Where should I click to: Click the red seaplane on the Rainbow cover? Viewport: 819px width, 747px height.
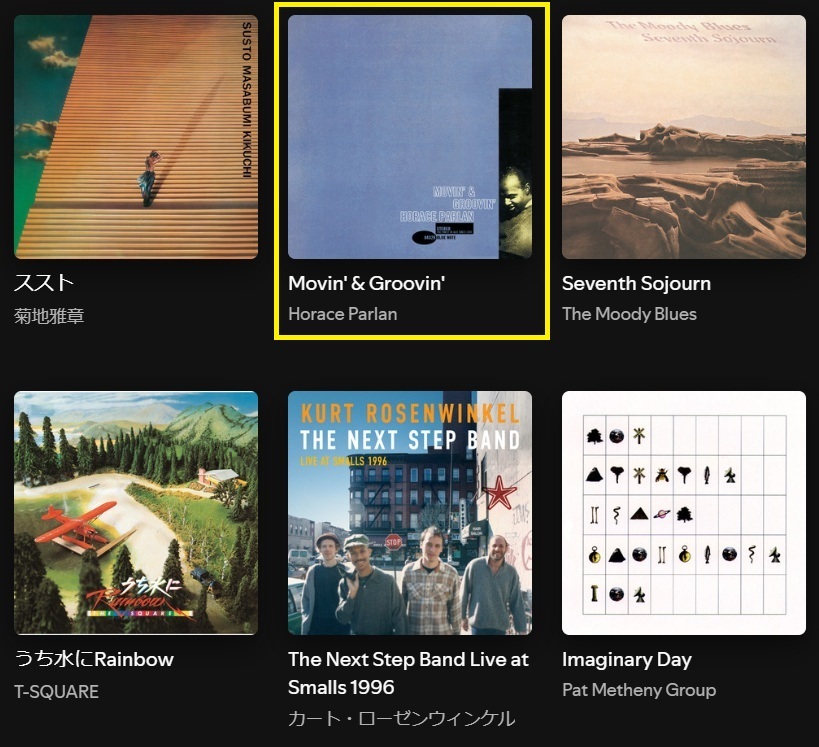[79, 526]
